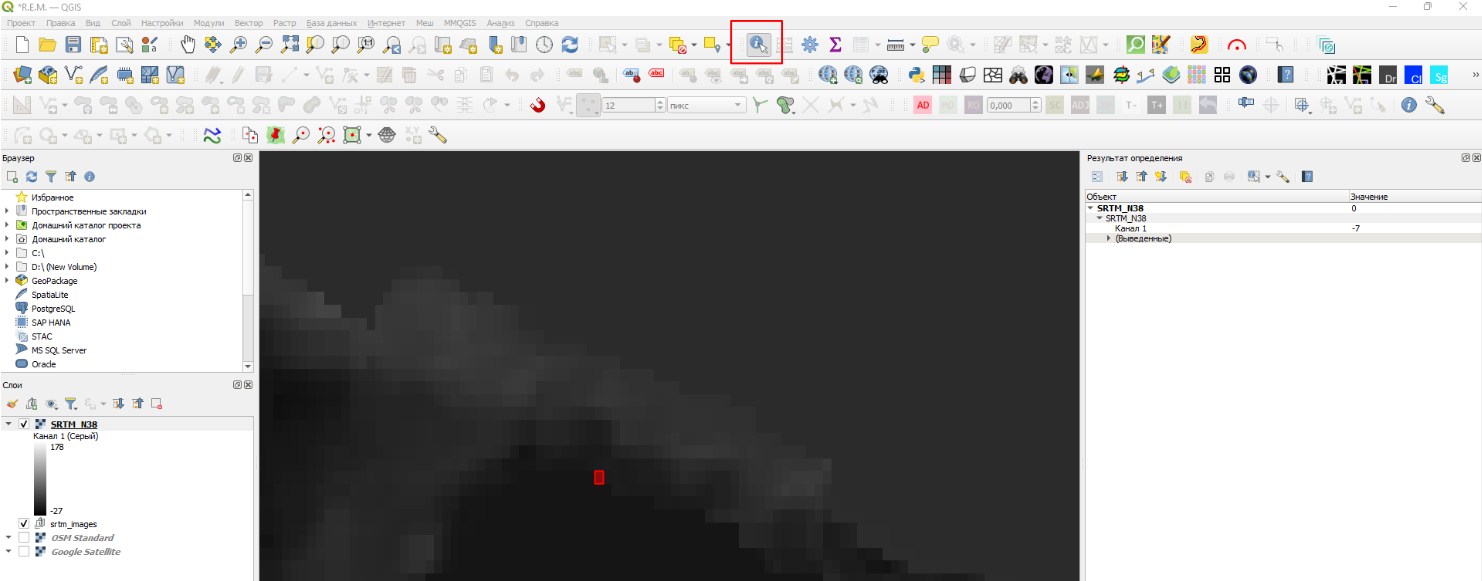Click Zoom to Native Resolution (1:1)
Screen dimensions: 1482x581
click(x=366, y=44)
